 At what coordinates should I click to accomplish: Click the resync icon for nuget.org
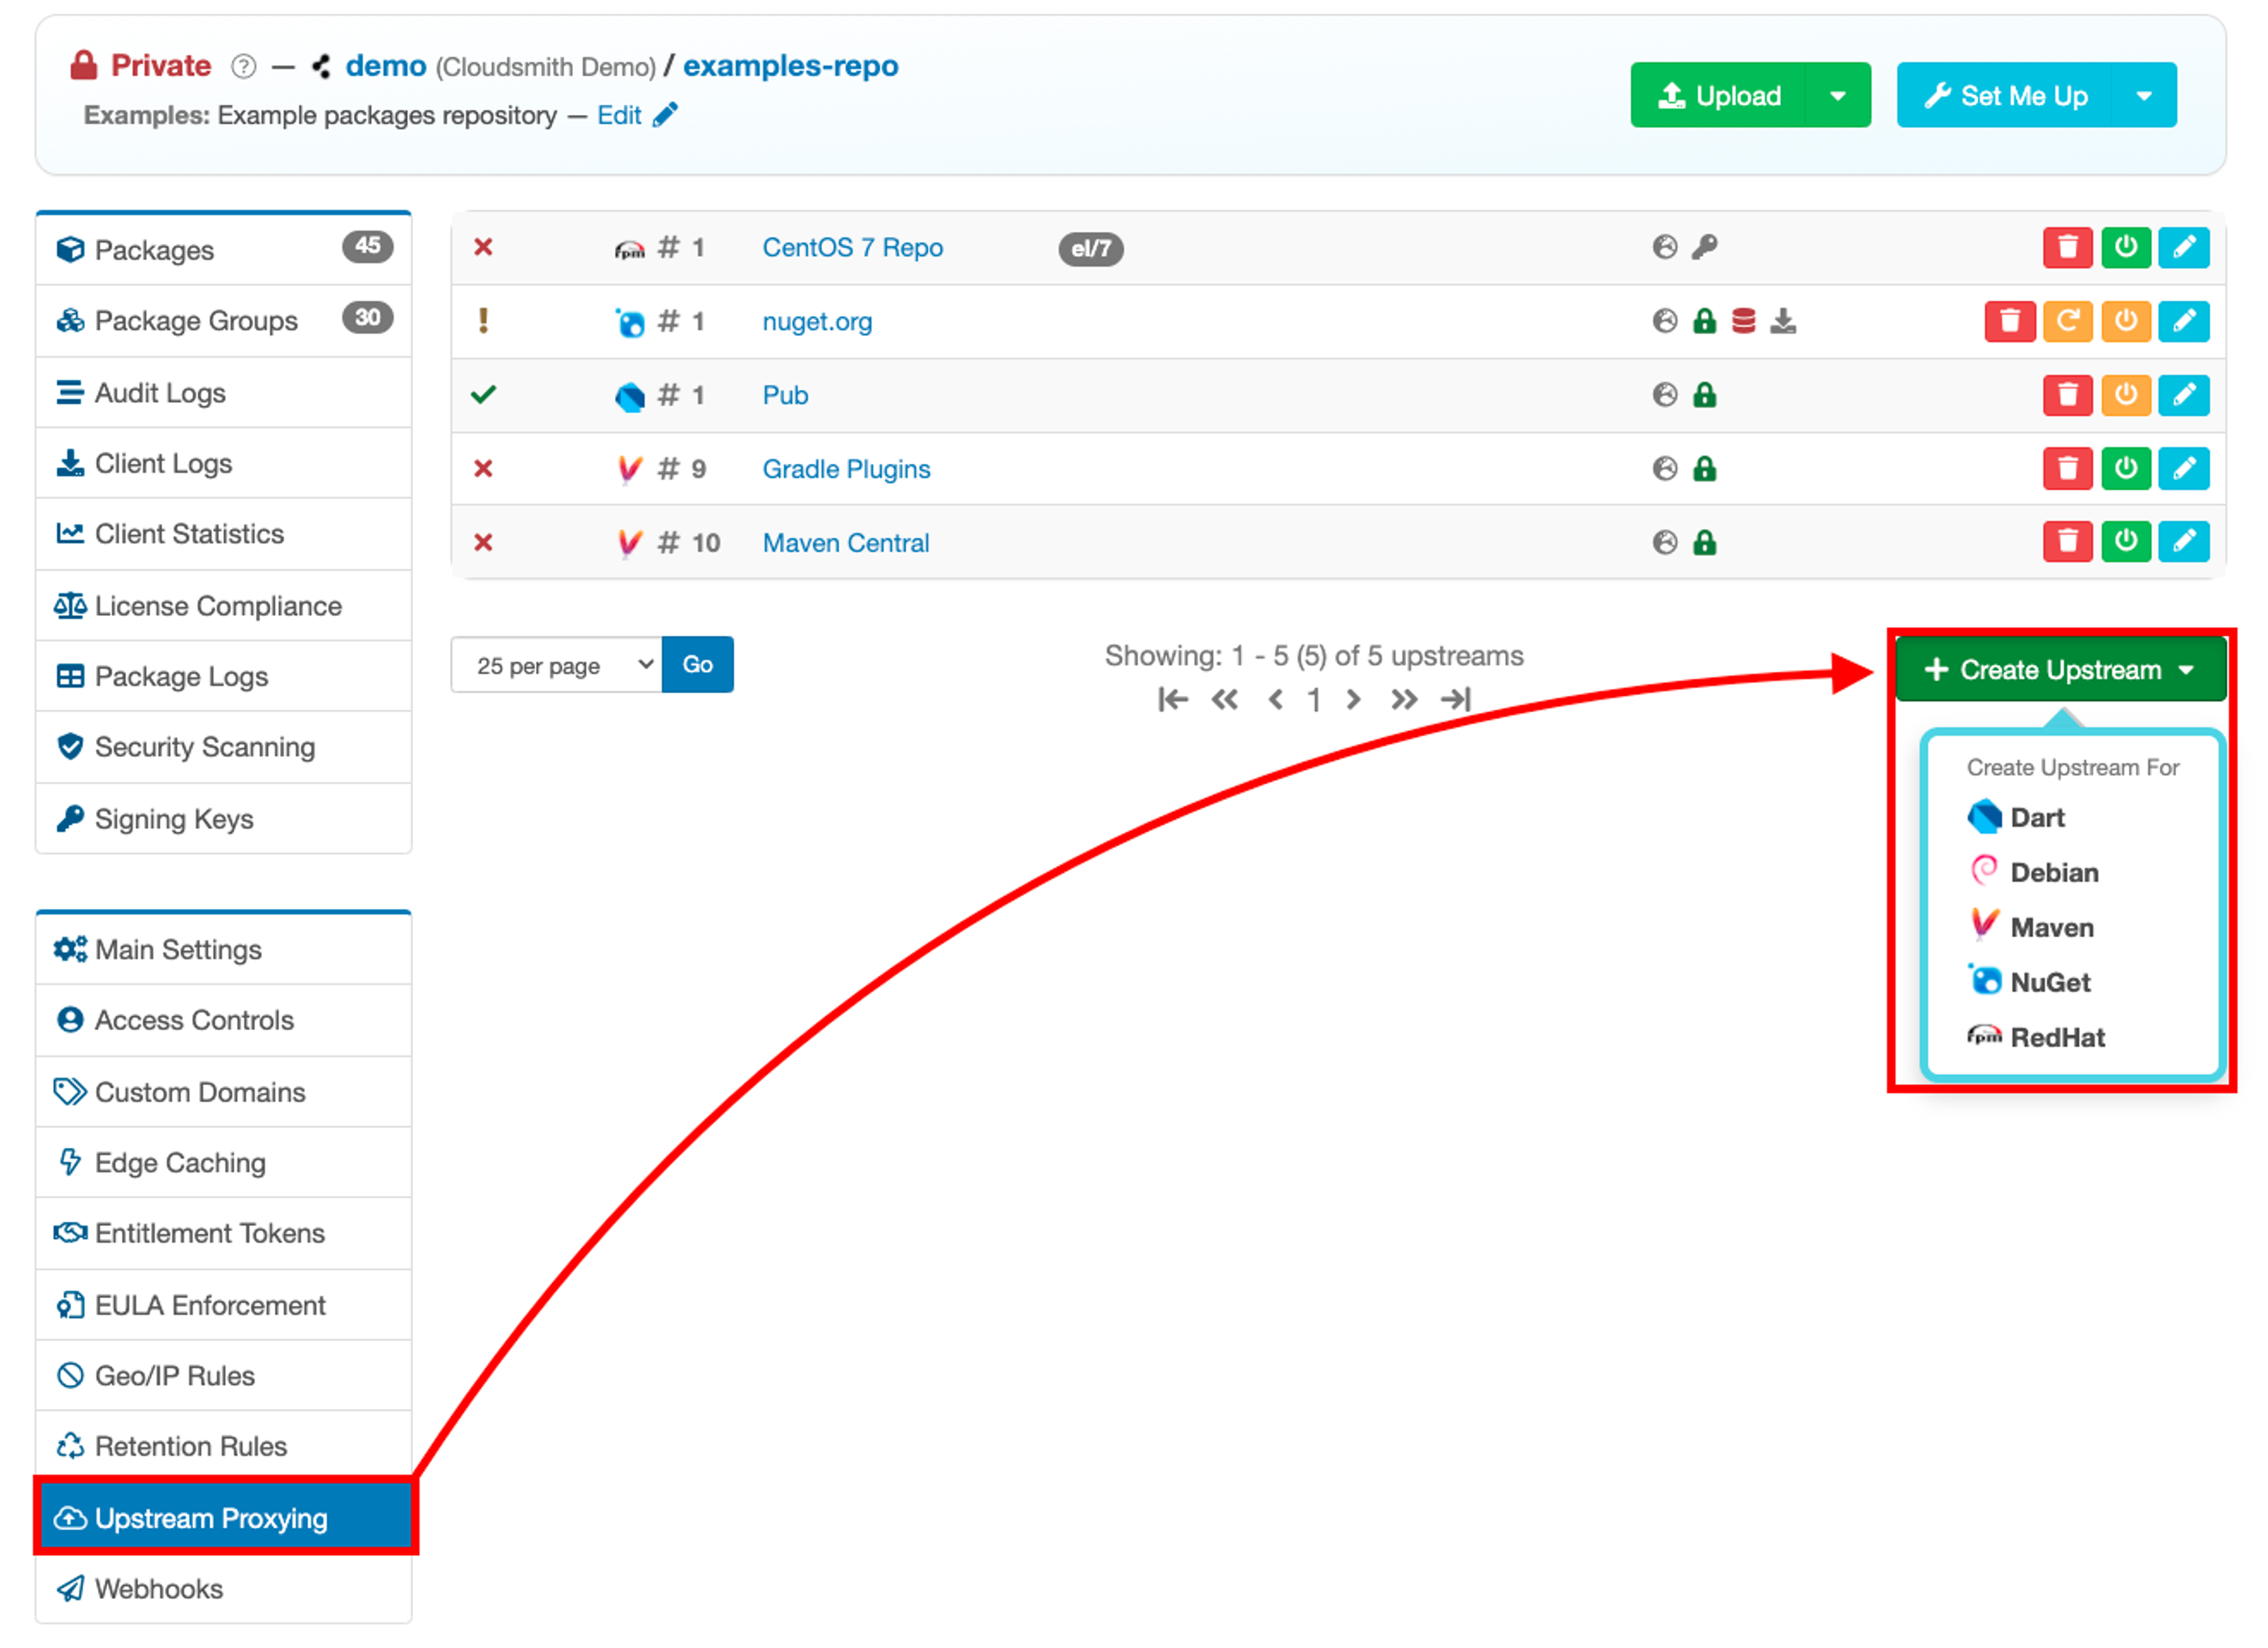(2067, 322)
